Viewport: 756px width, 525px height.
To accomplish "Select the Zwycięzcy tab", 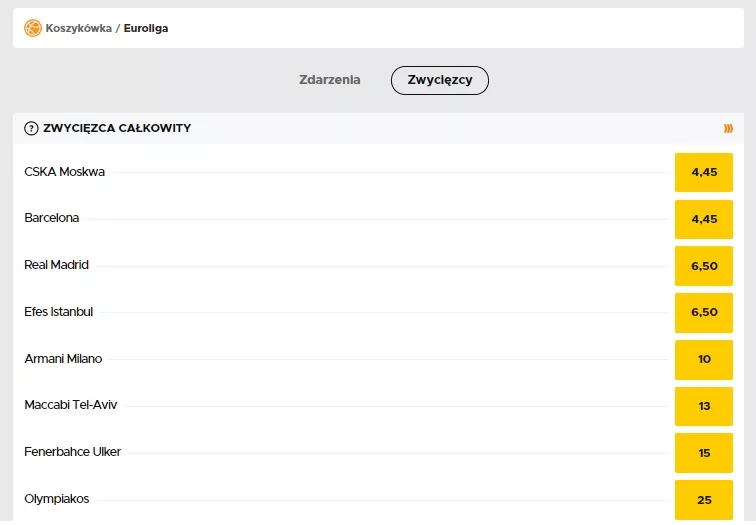I will tap(439, 80).
